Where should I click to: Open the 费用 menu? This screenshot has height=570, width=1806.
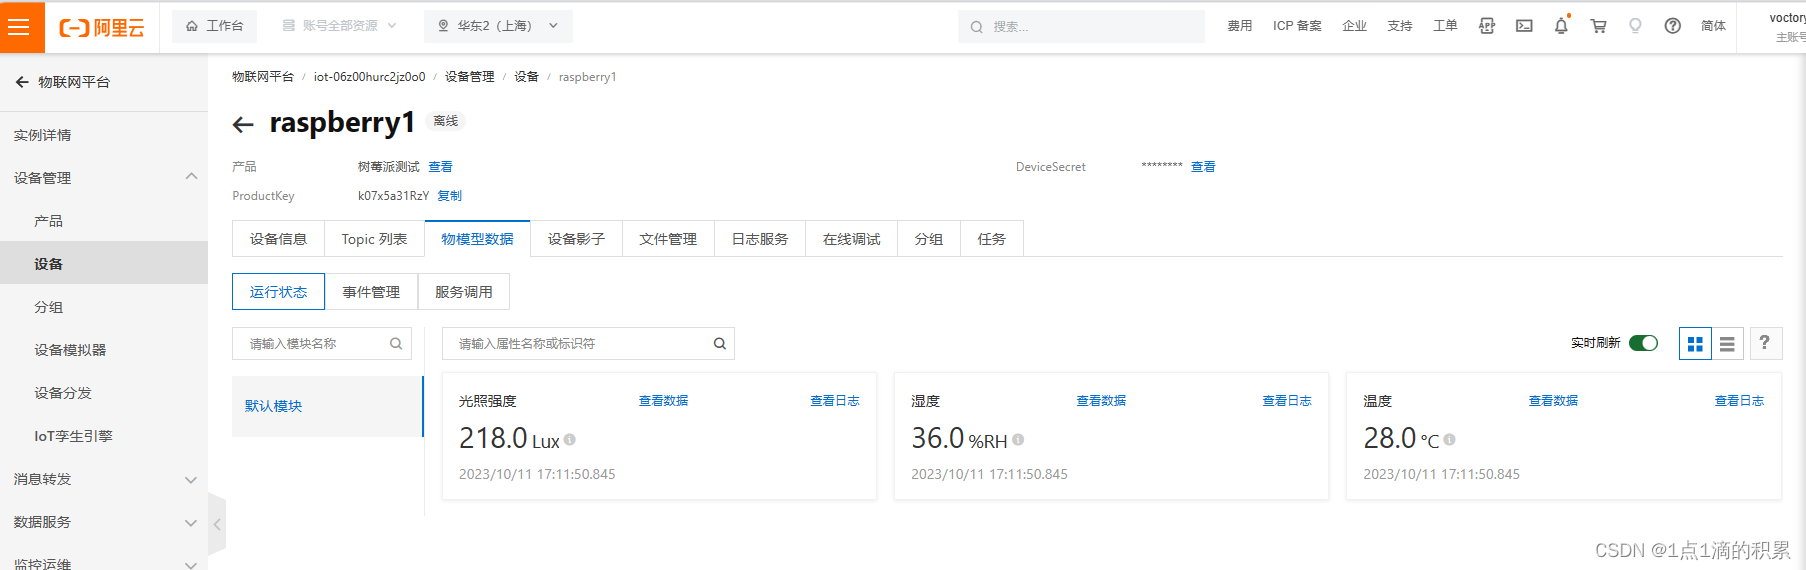1240,26
